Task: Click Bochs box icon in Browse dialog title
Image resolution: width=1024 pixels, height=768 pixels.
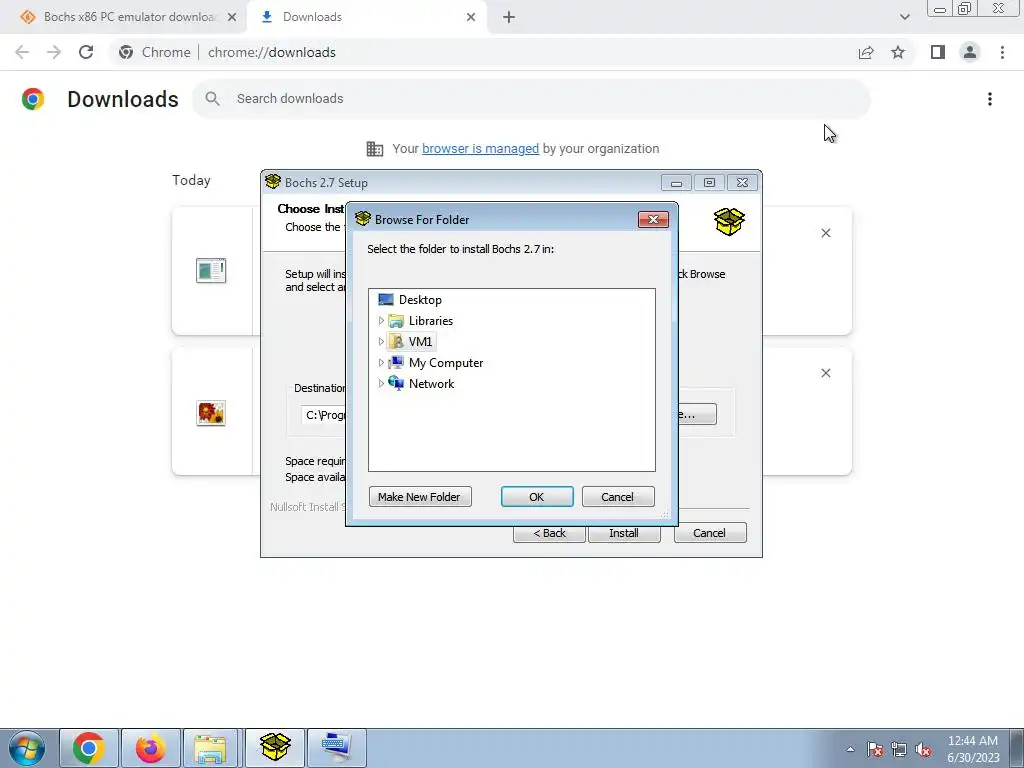Action: (x=362, y=219)
